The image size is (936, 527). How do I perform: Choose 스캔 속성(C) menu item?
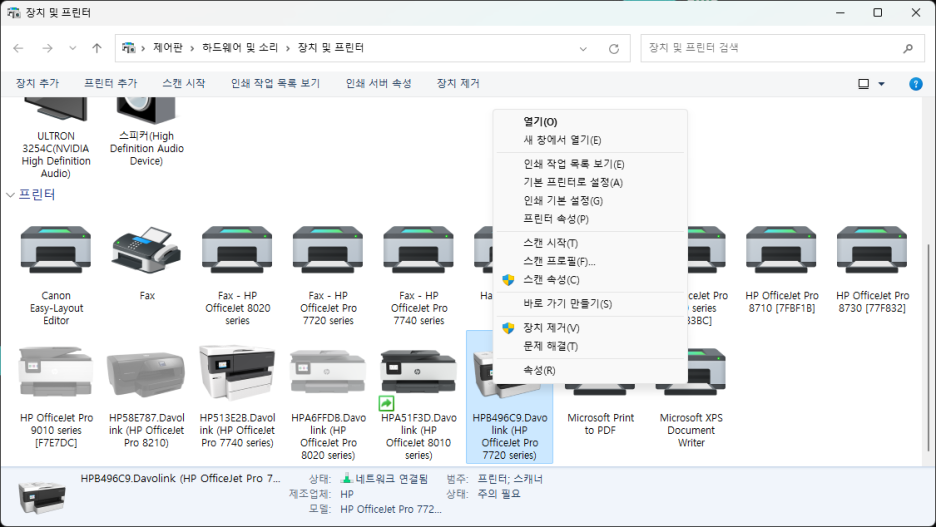point(591,280)
